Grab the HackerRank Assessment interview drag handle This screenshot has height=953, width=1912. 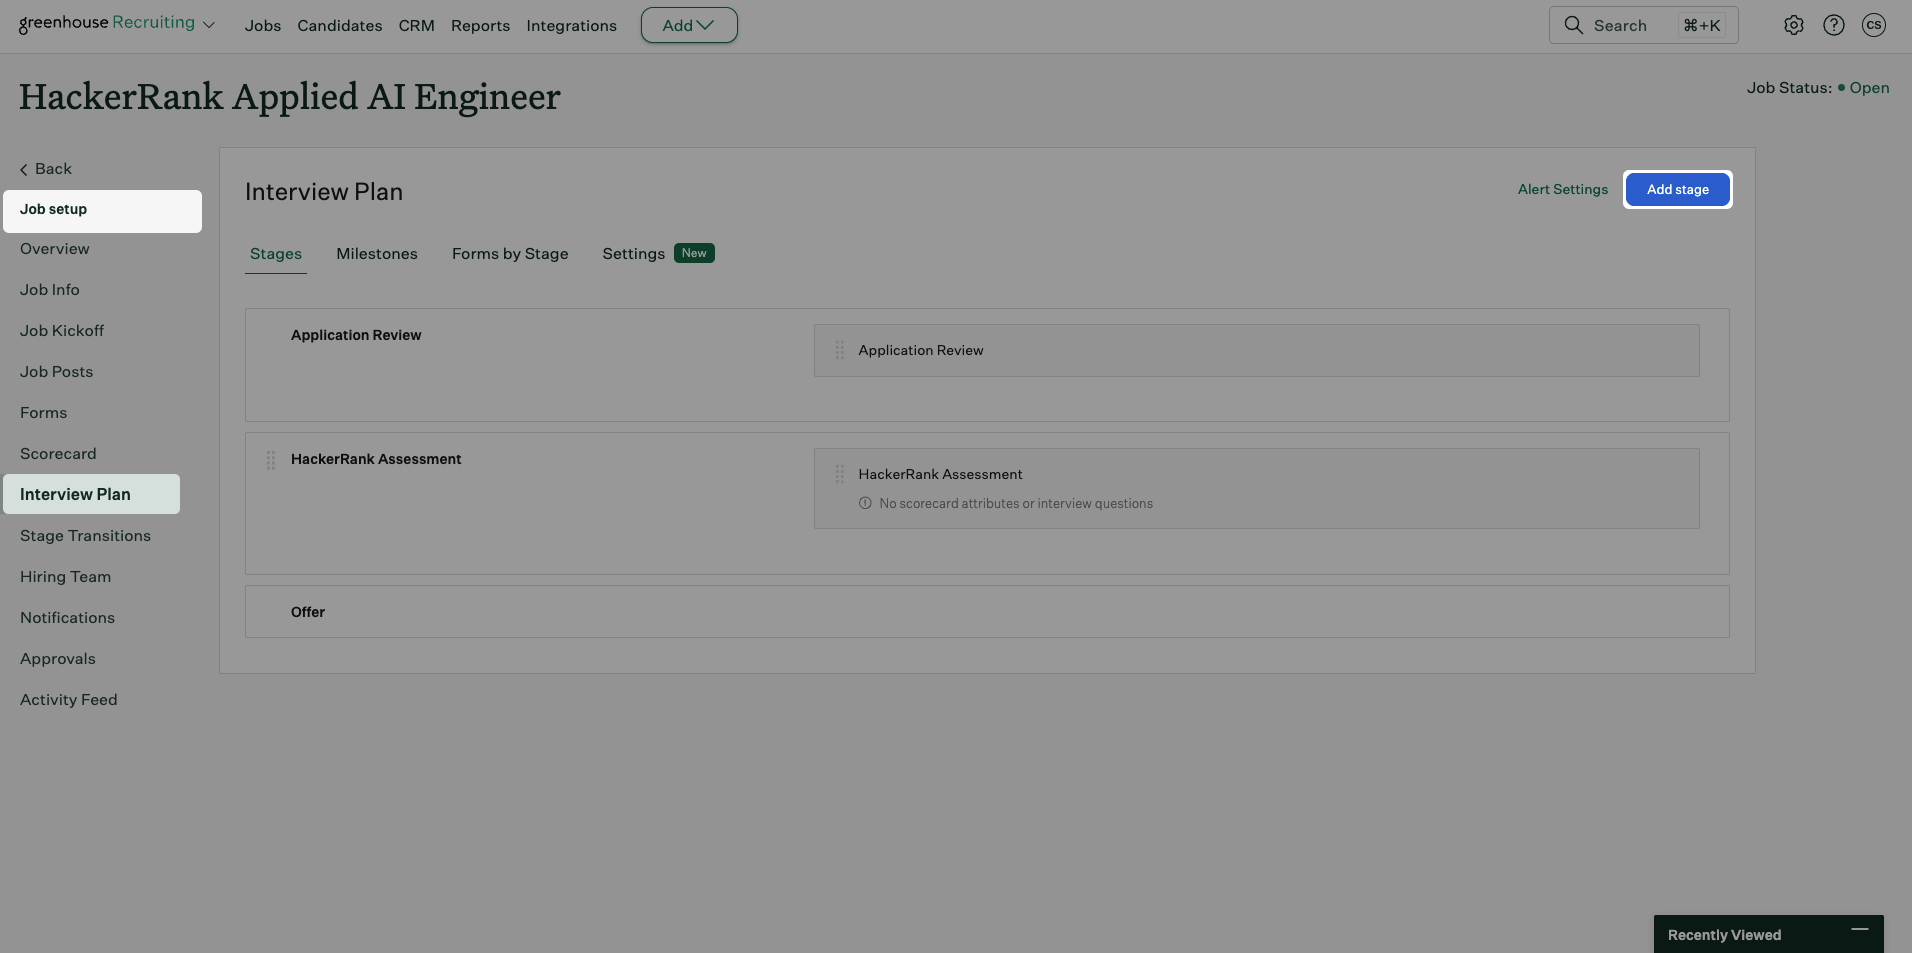click(x=840, y=474)
